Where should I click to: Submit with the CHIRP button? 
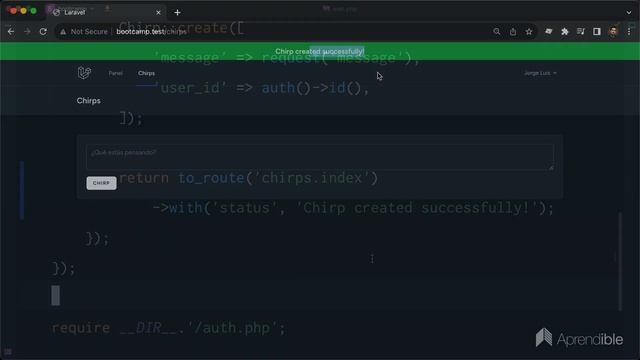pos(101,183)
